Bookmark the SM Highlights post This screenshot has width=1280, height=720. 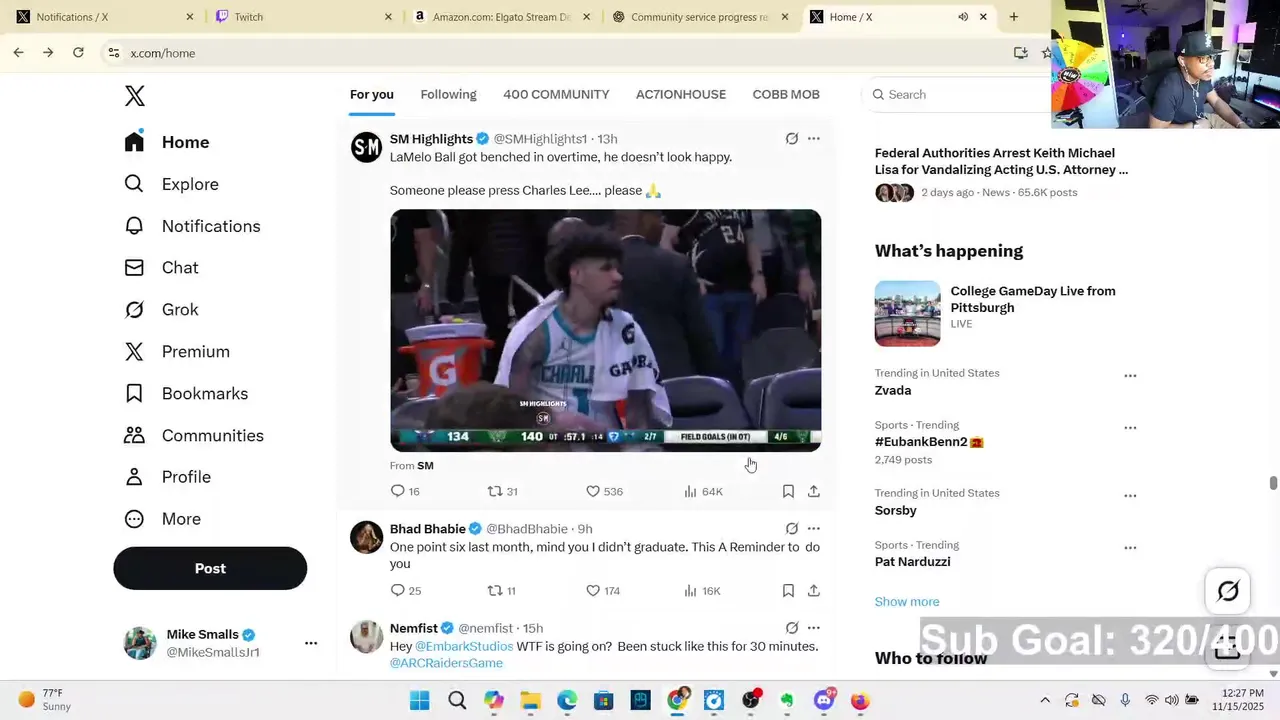click(x=788, y=491)
